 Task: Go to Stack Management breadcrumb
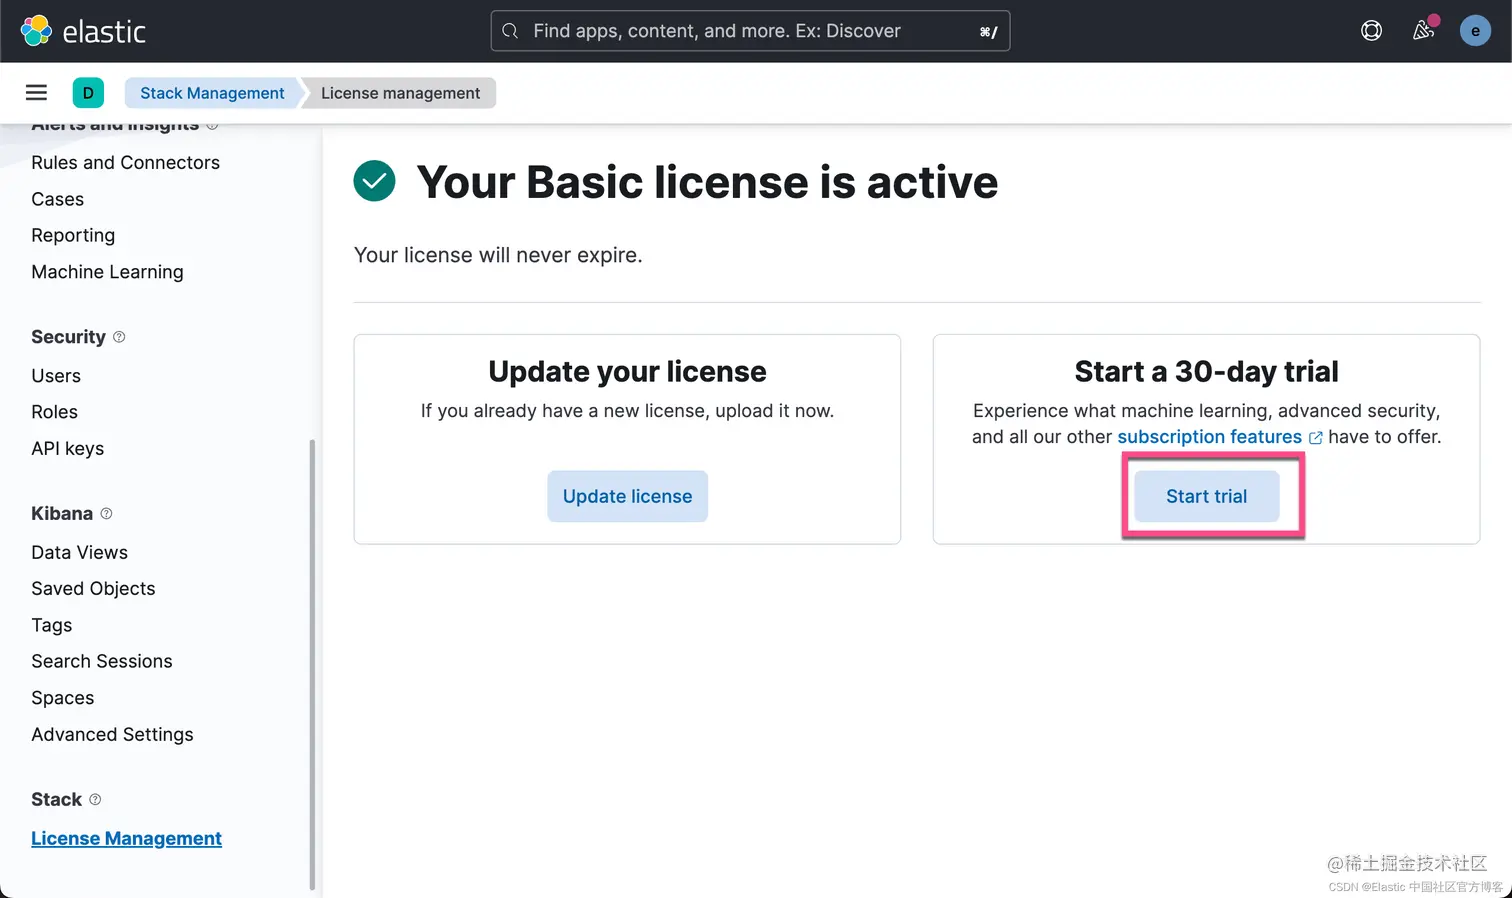click(212, 93)
